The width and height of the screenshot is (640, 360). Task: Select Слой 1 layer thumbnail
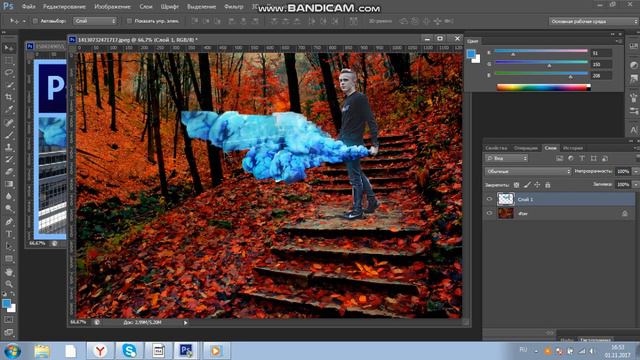coord(506,199)
